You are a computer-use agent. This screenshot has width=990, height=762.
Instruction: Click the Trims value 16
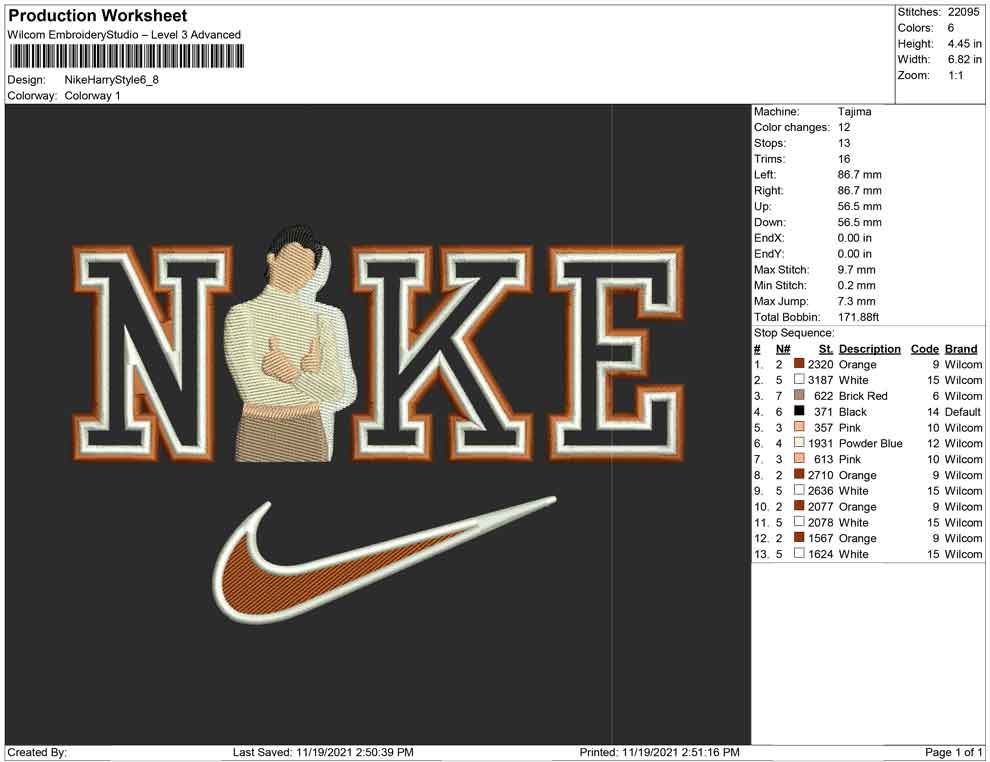[x=844, y=159]
